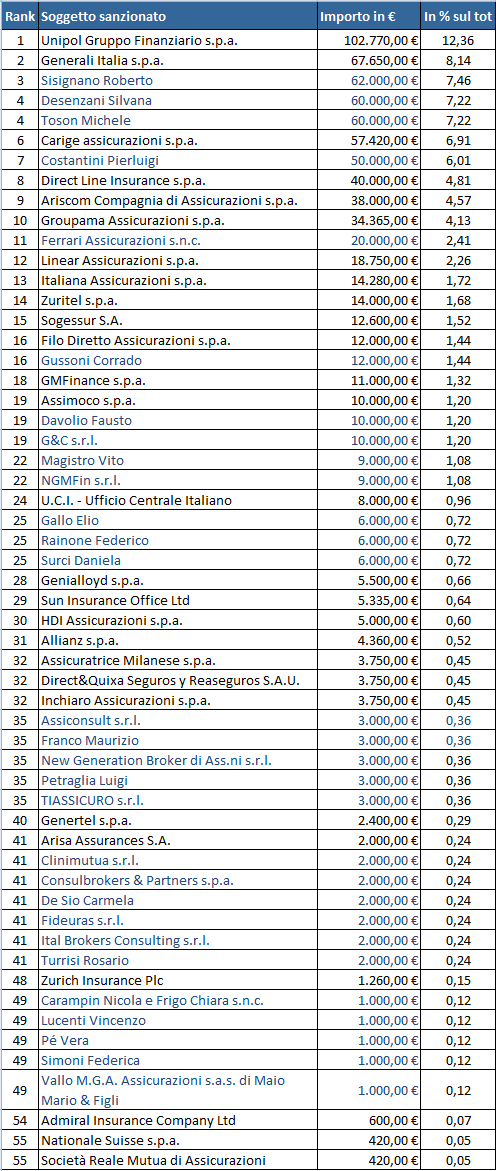Click New Generation Broker di Ass.ni cell
This screenshot has width=496, height=1171.
pyautogui.click(x=179, y=760)
